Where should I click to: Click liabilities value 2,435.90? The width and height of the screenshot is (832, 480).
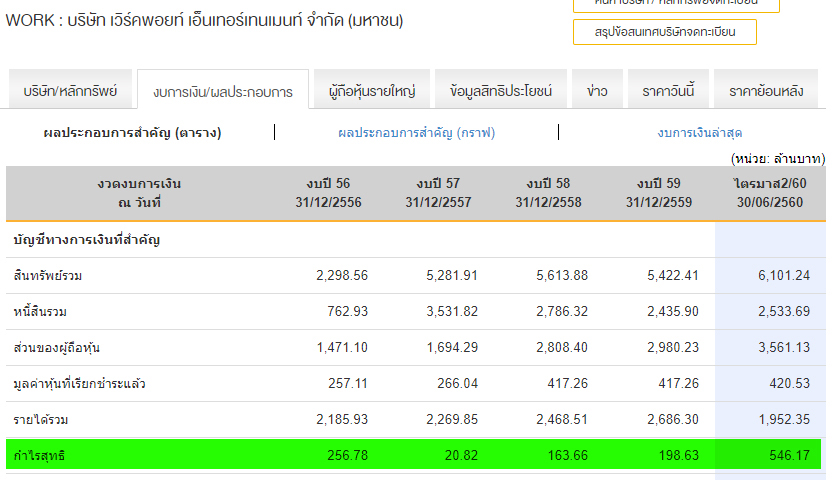pos(672,311)
